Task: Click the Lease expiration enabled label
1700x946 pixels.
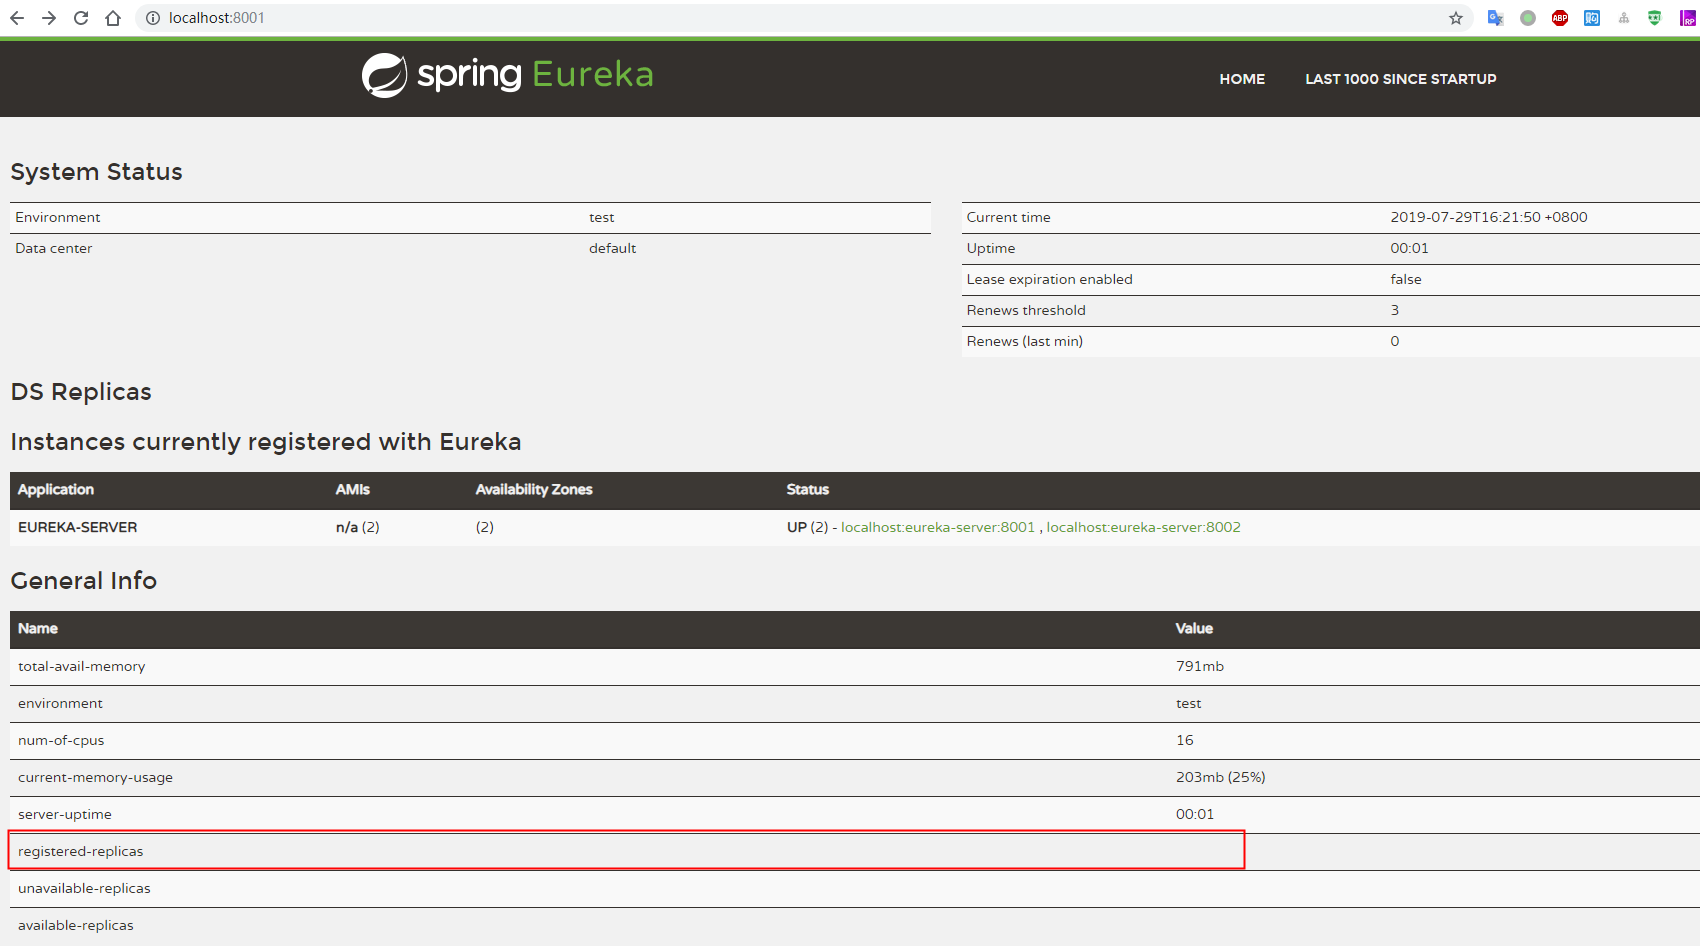Action: (x=1049, y=279)
